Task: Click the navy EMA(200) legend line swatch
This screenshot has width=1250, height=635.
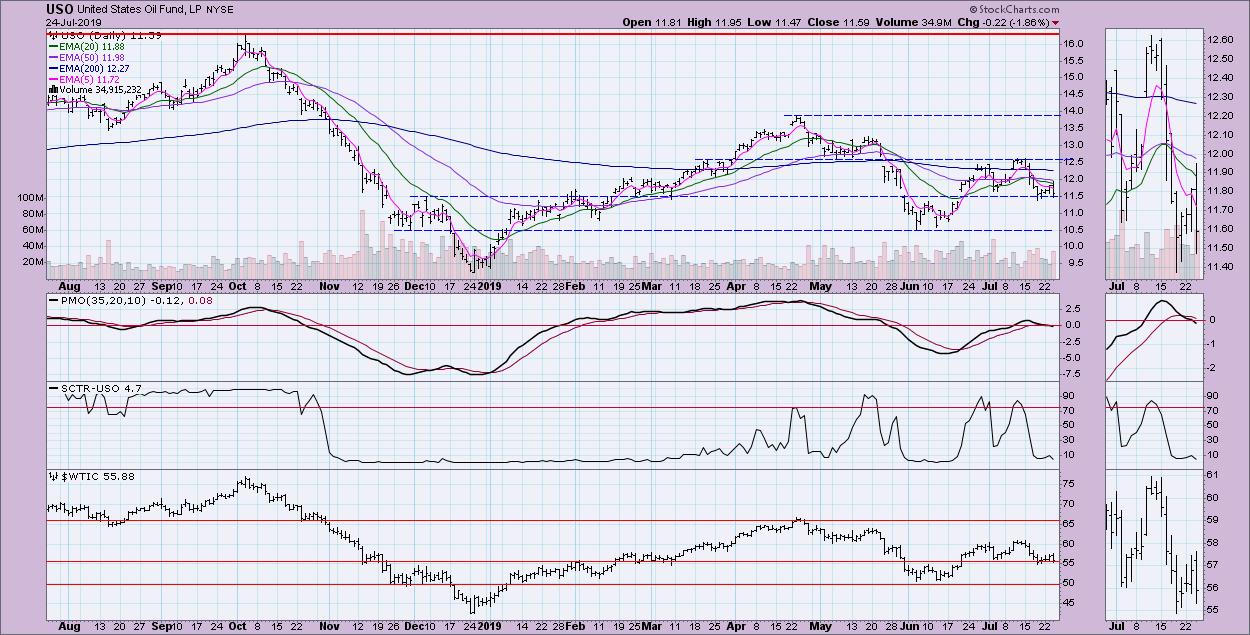Action: click(52, 67)
